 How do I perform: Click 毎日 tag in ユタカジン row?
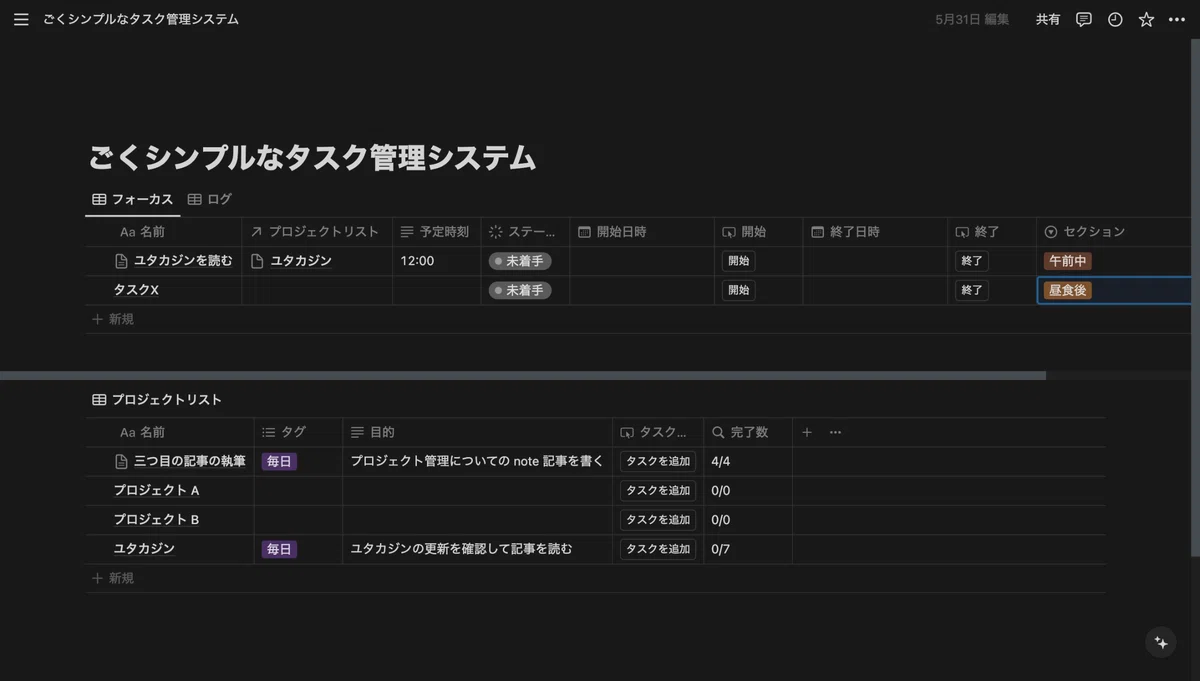[279, 549]
